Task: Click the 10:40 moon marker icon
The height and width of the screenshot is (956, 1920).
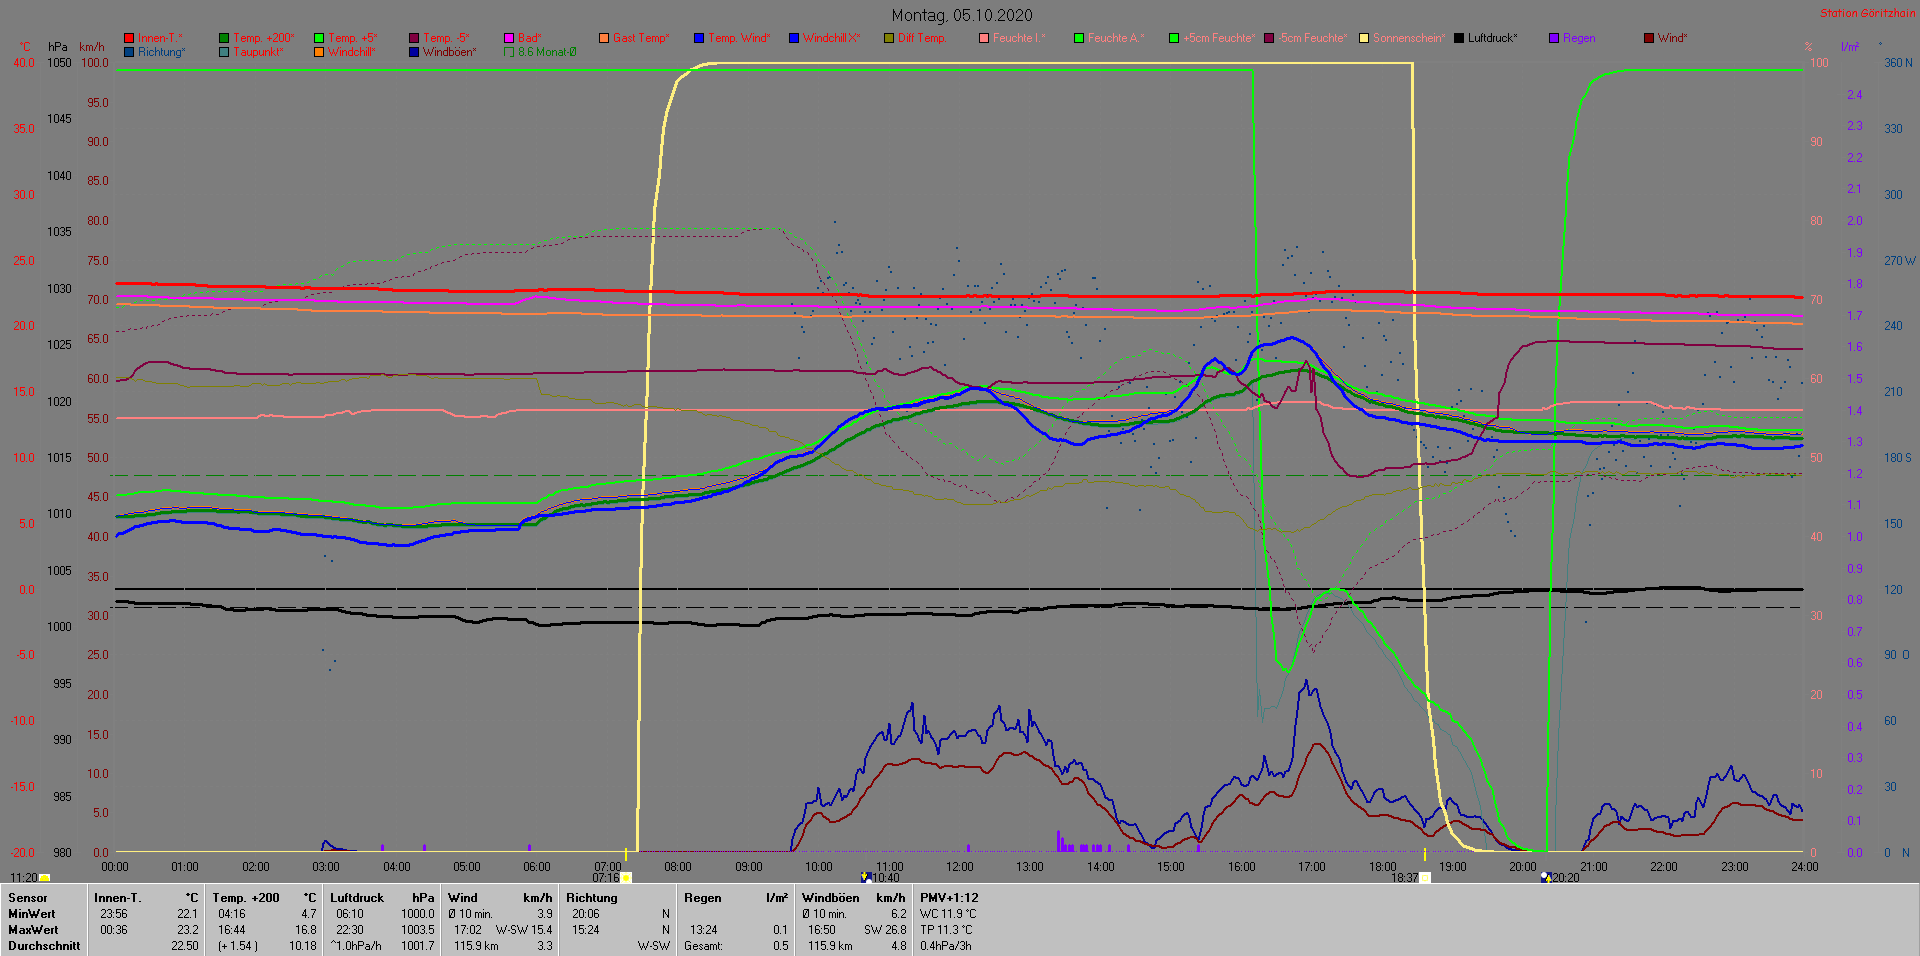Action: pos(866,878)
